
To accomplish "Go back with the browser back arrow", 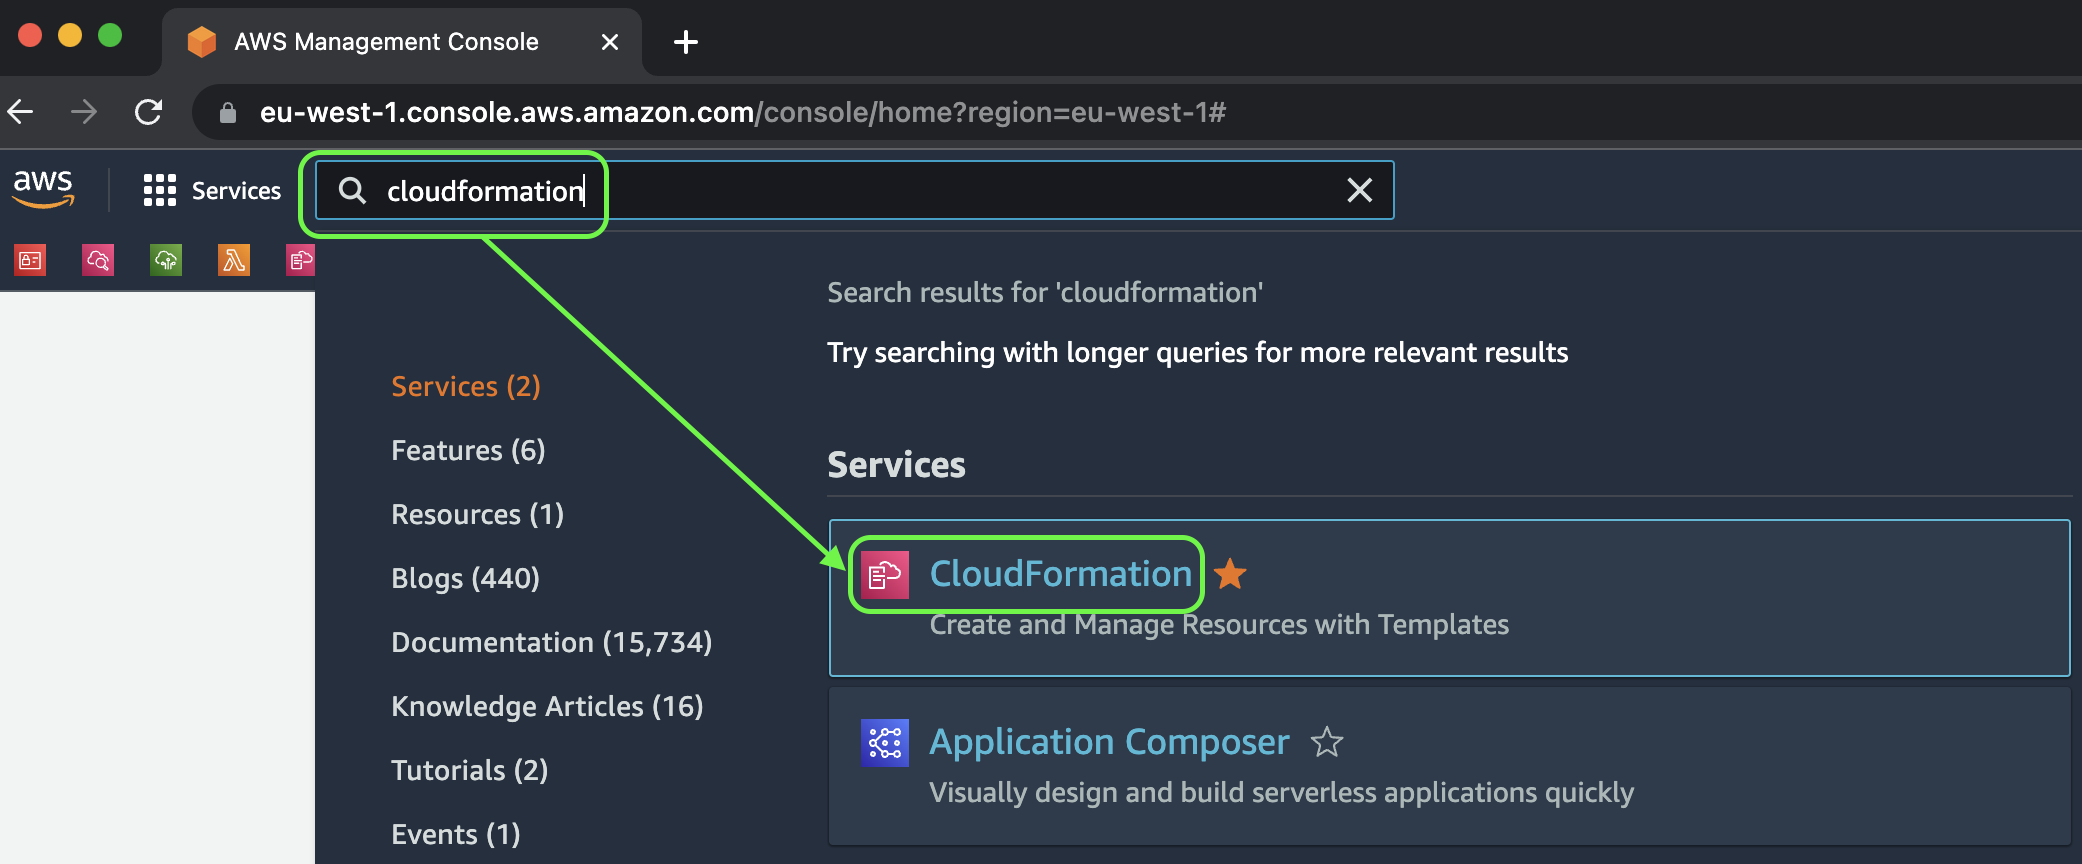I will (21, 112).
